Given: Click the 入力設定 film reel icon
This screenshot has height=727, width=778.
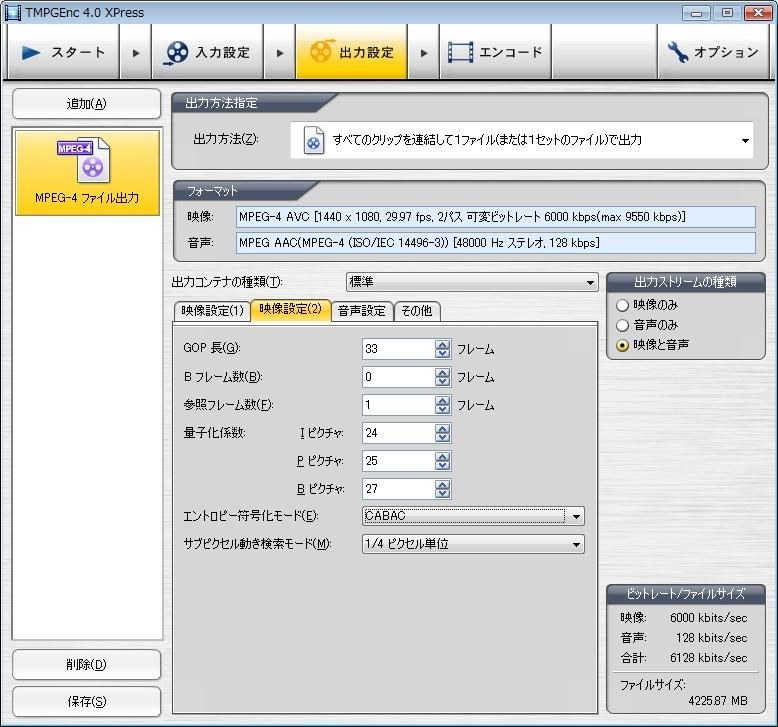Looking at the screenshot, I should click(176, 53).
